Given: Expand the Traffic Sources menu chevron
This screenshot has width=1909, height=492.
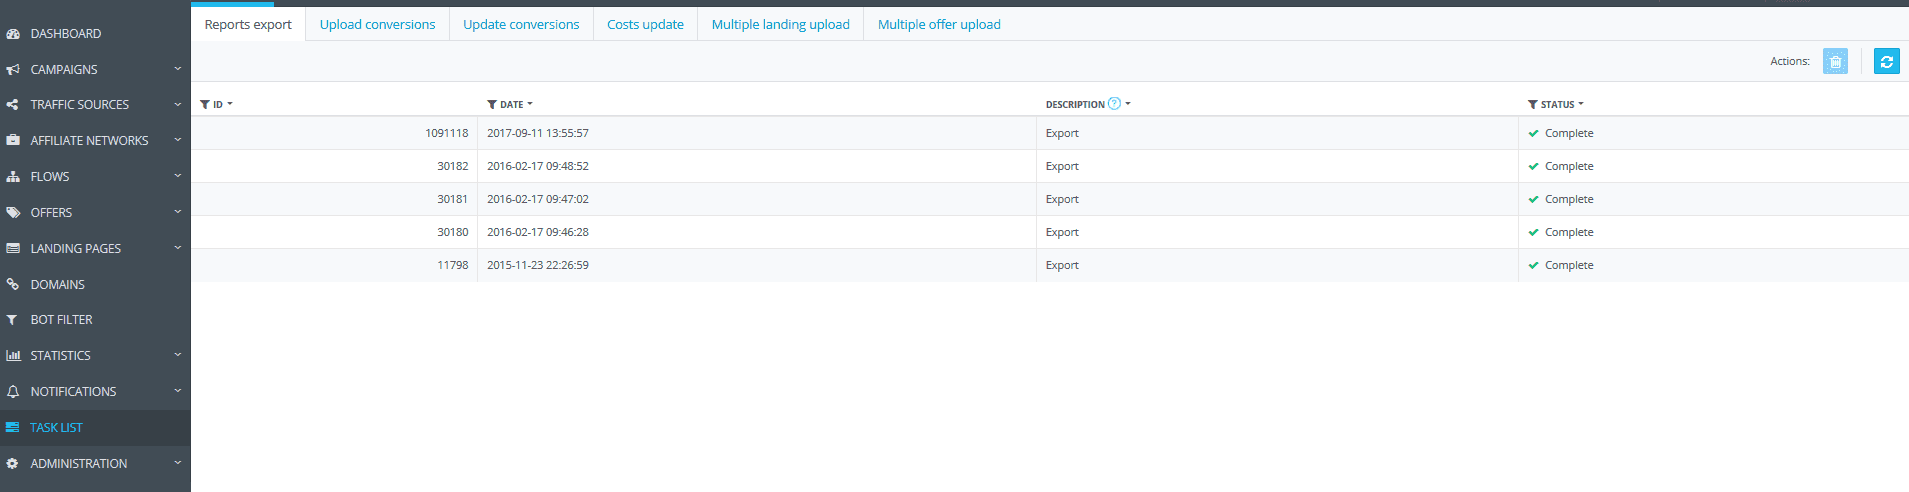Looking at the screenshot, I should [x=177, y=104].
